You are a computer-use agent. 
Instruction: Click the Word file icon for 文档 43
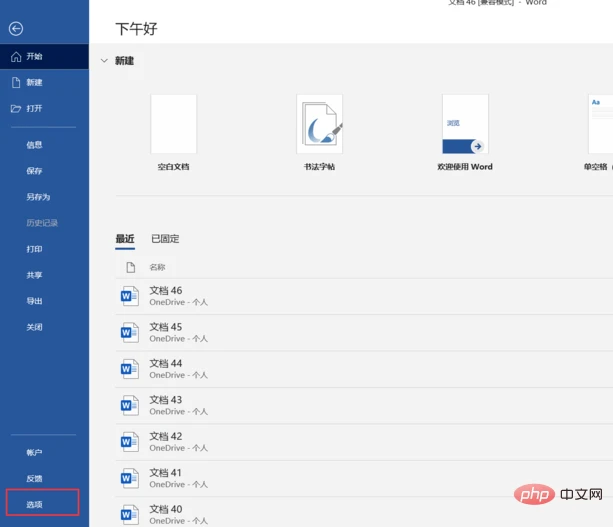129,405
